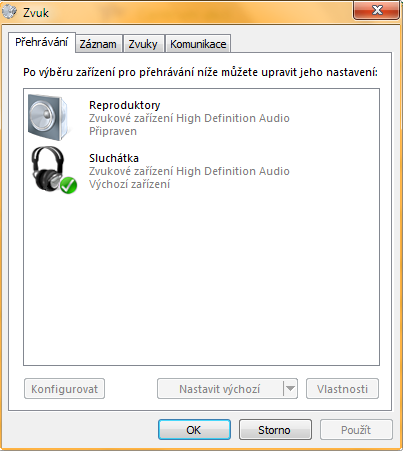Select the Sluchátka device name text
Screen dimensions: 403x451
click(x=114, y=158)
